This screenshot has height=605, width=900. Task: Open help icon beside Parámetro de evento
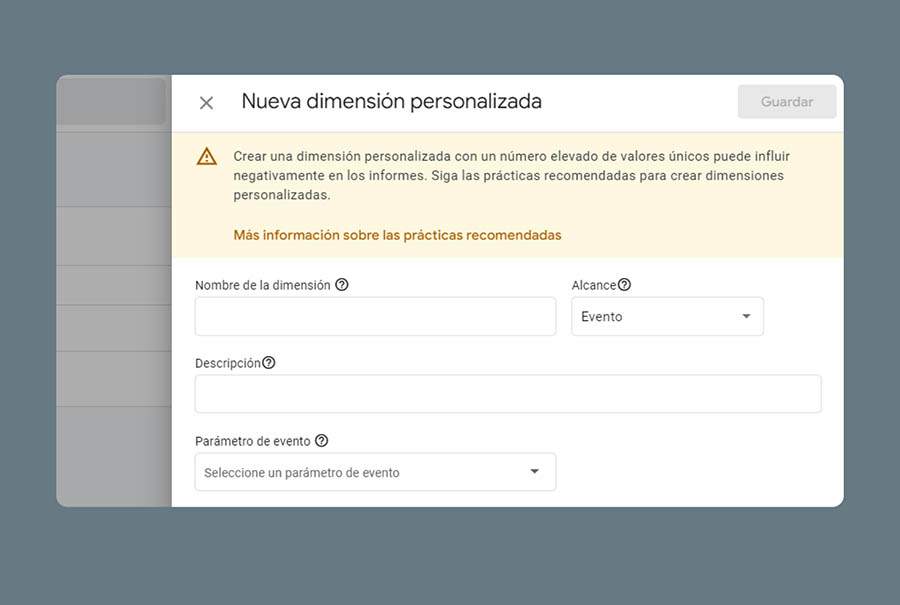click(321, 441)
